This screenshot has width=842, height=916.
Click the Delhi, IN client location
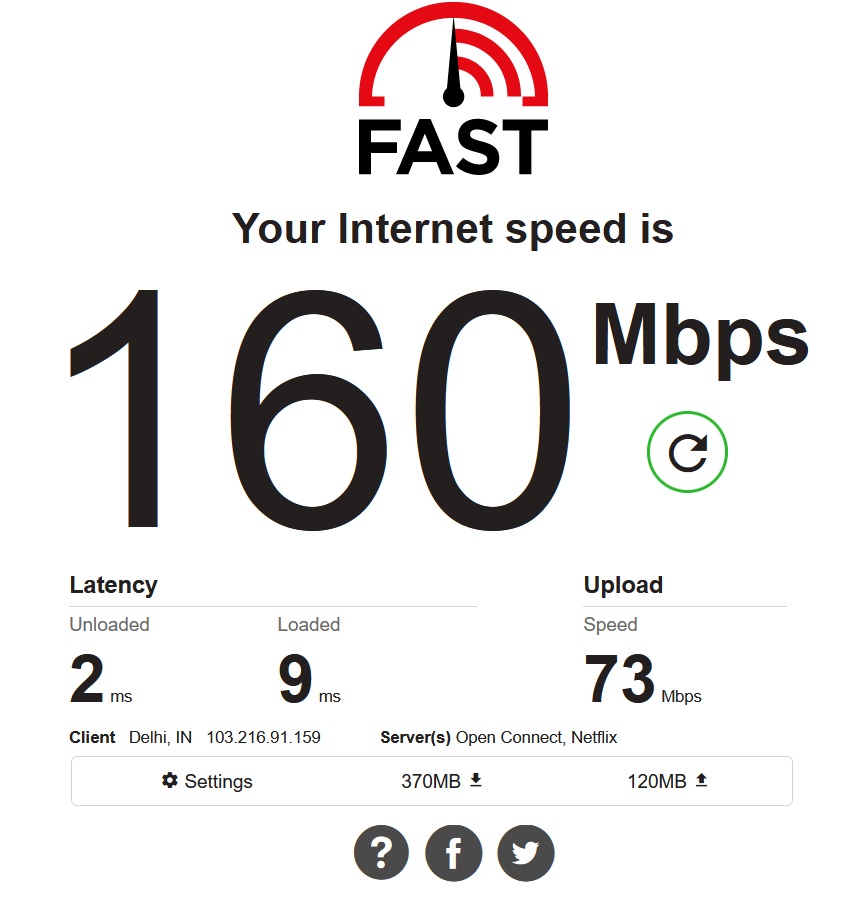tap(160, 737)
